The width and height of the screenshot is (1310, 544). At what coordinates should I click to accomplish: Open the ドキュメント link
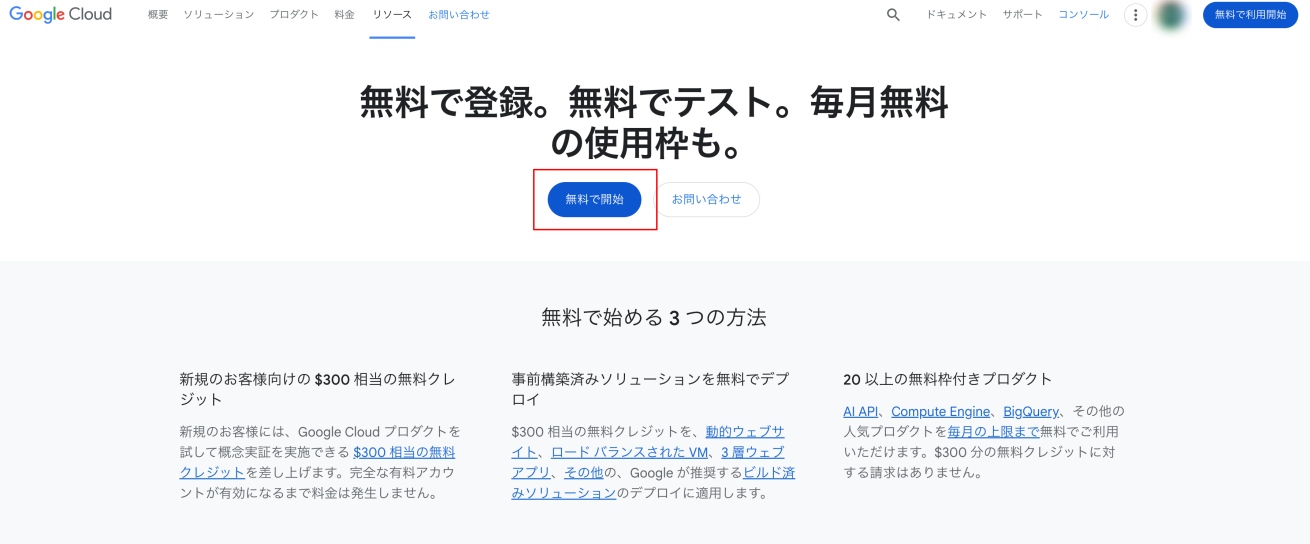click(x=956, y=15)
